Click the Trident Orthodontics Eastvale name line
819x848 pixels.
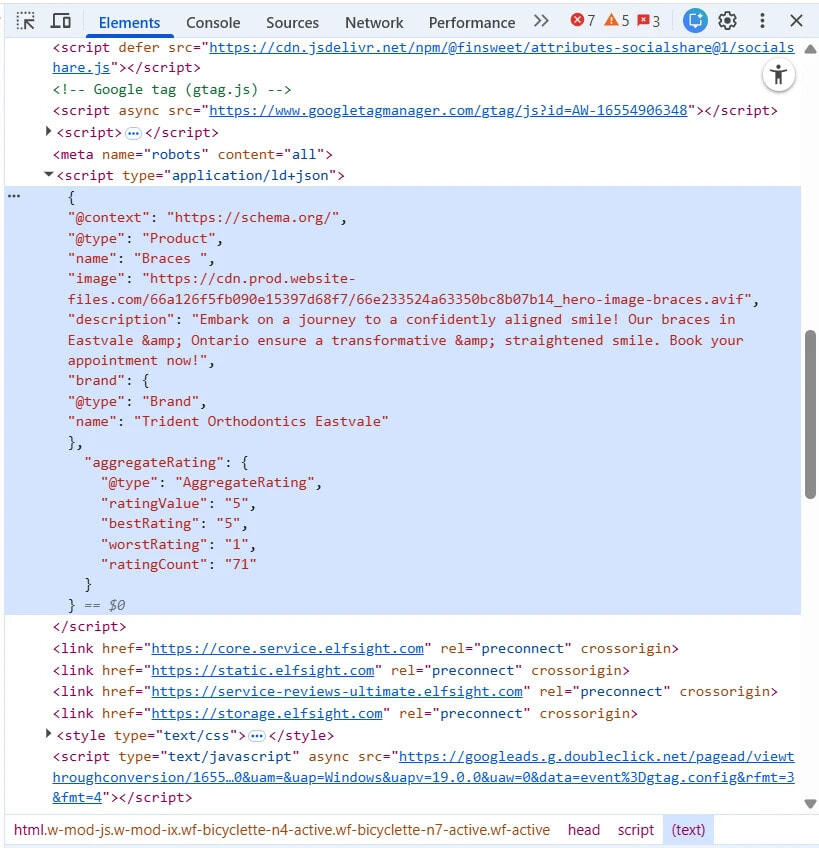[x=228, y=421]
